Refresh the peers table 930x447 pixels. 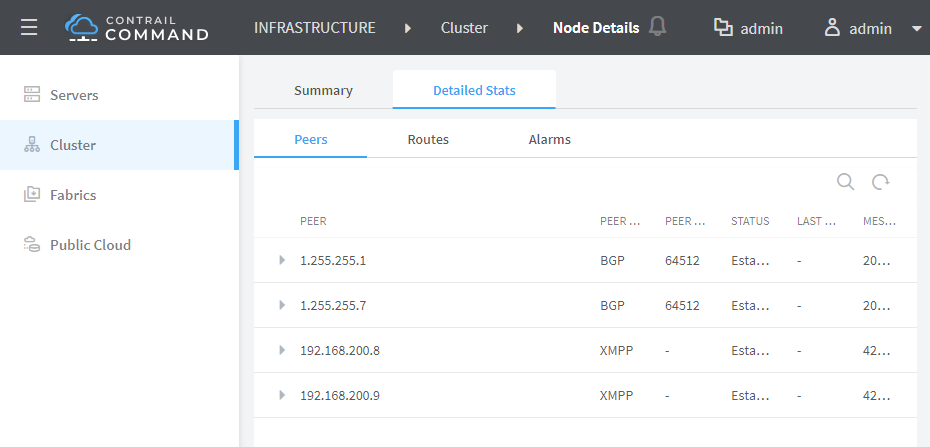click(x=880, y=181)
